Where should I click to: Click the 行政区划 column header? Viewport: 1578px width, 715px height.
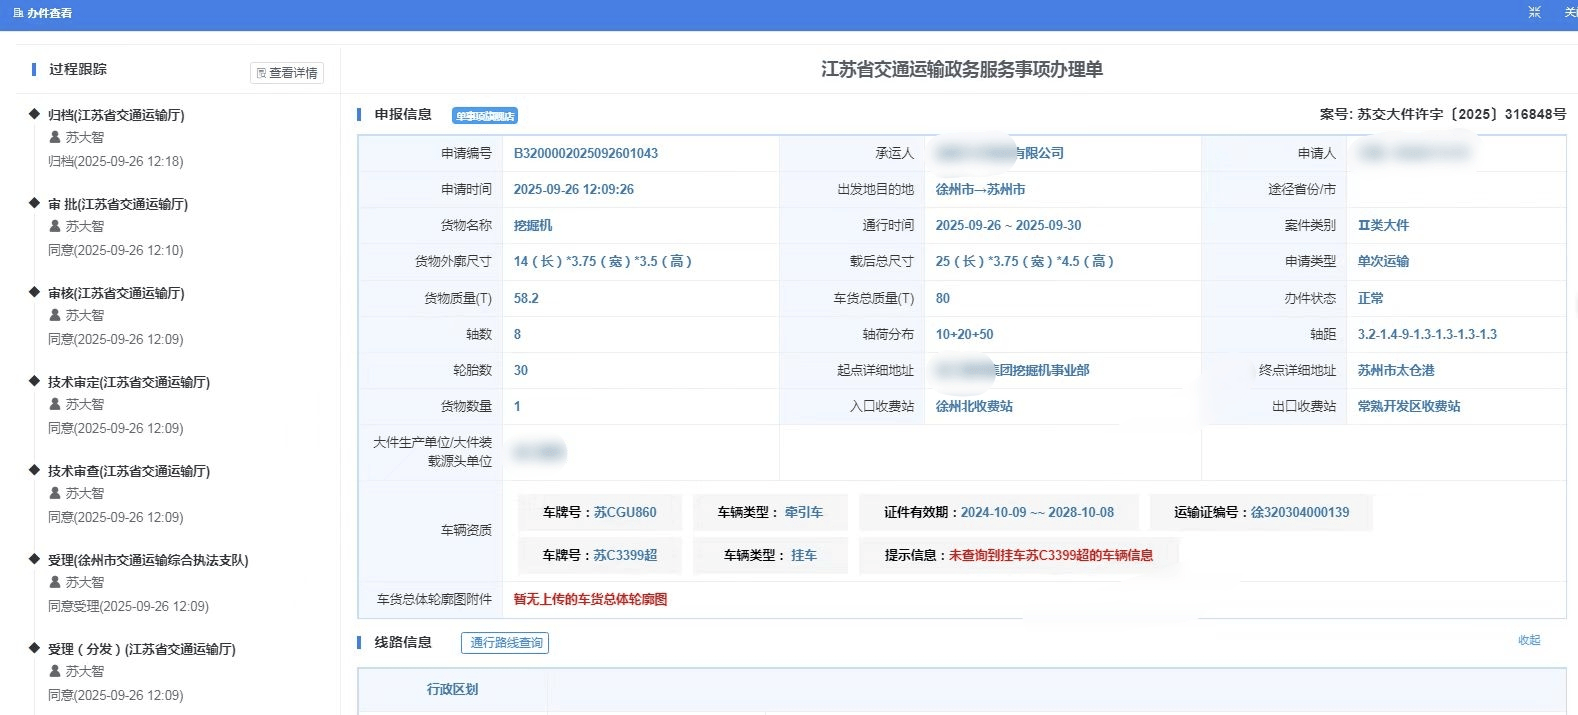(x=452, y=689)
